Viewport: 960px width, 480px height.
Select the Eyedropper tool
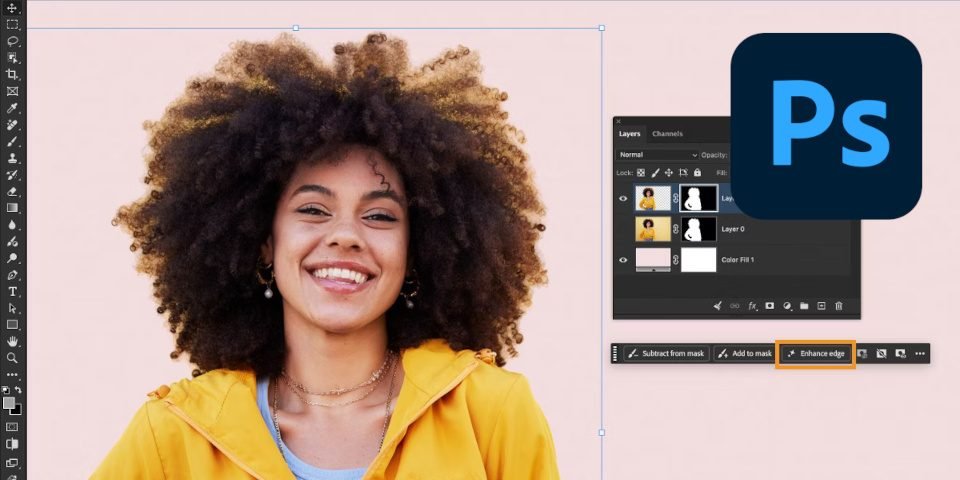(12, 108)
